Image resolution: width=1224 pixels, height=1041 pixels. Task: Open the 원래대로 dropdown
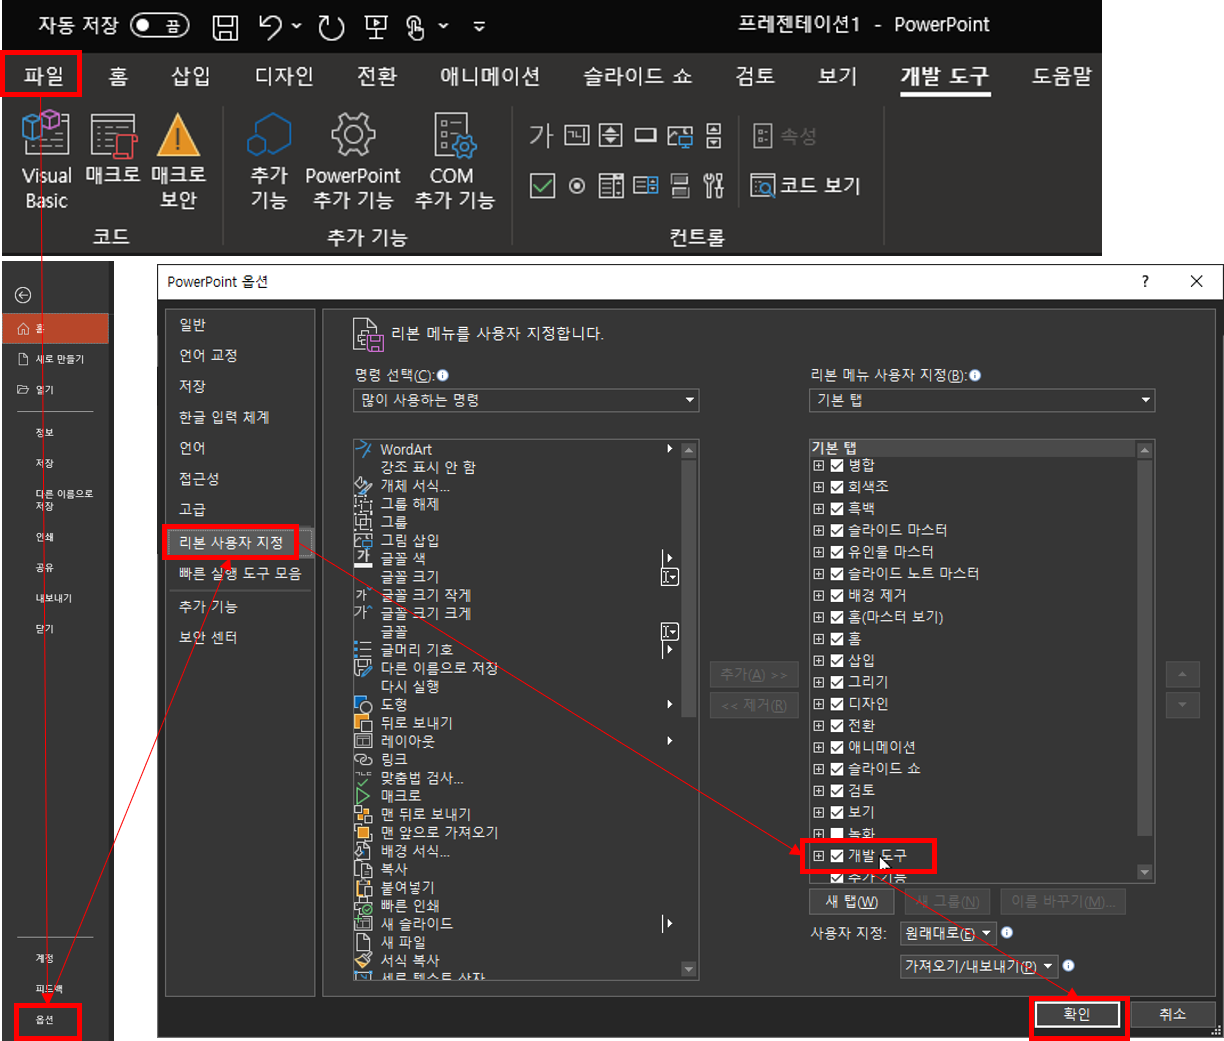[948, 933]
